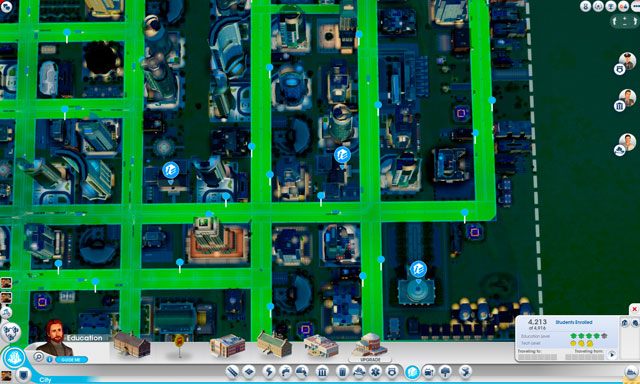The image size is (640, 384).
Task: Select the Power lightning bolt icon
Action: click(x=269, y=372)
